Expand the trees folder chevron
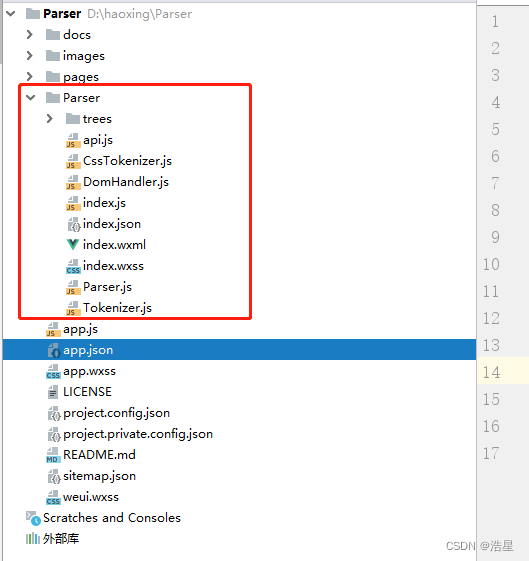The height and width of the screenshot is (561, 529). [50, 118]
